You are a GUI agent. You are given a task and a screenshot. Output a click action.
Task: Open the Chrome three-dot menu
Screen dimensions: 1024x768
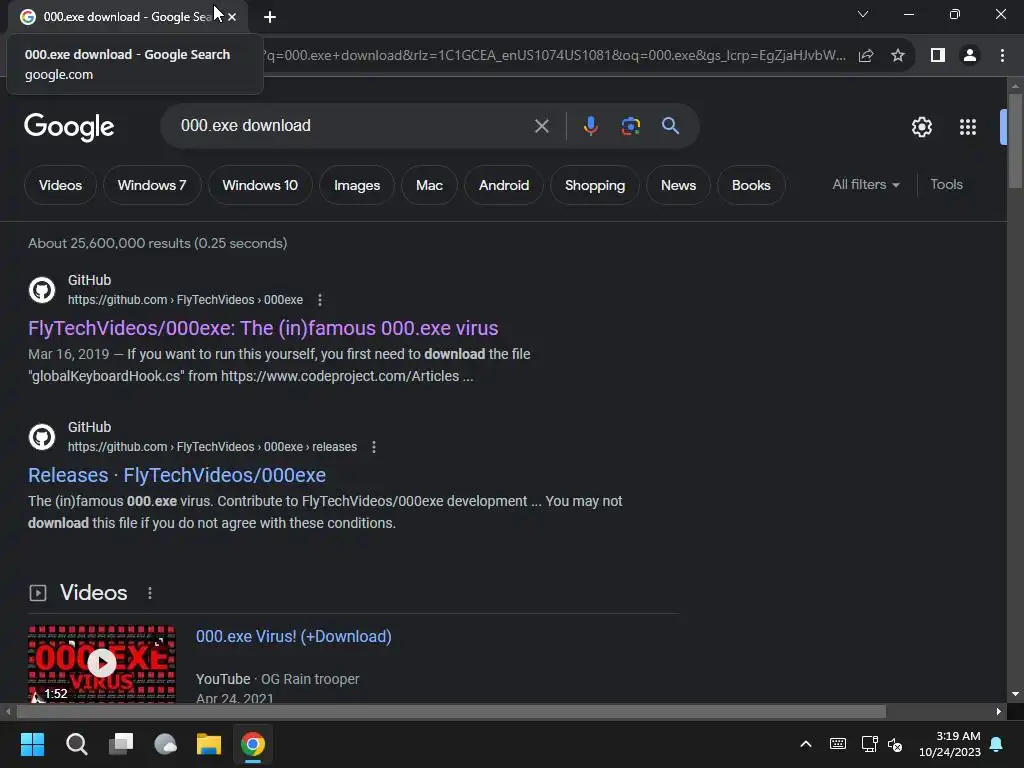pos(1002,56)
